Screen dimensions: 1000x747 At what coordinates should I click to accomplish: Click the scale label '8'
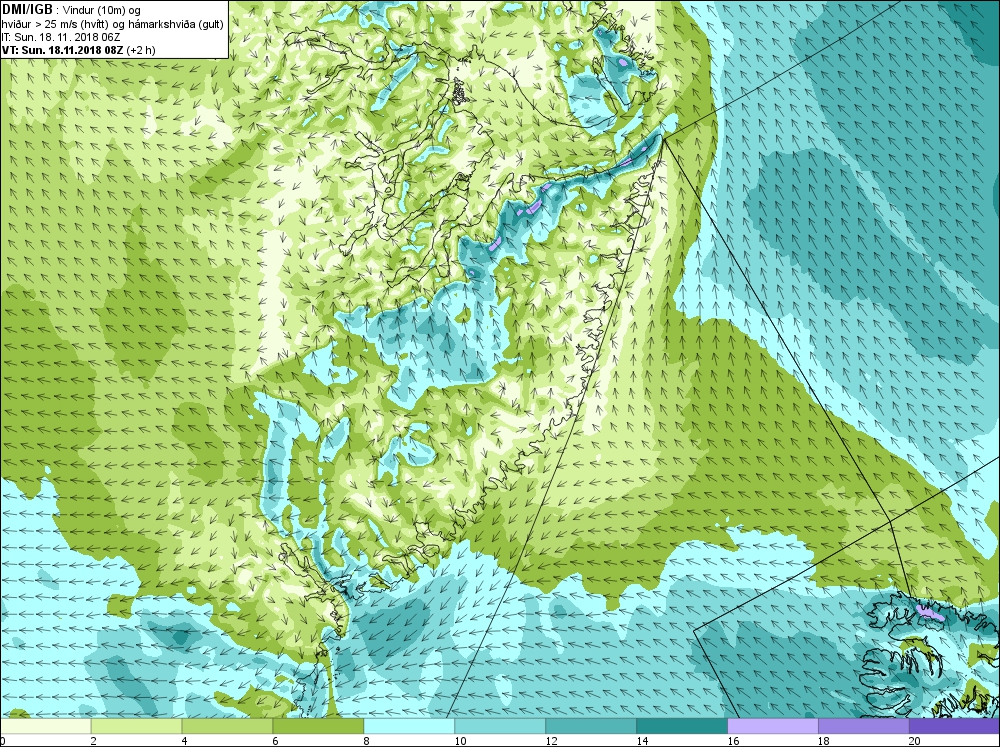(367, 741)
